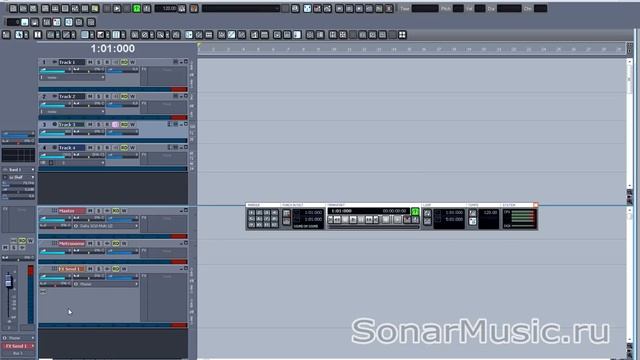Click the Open file icon in top toolbar
640x360 pixels.
(23, 8)
